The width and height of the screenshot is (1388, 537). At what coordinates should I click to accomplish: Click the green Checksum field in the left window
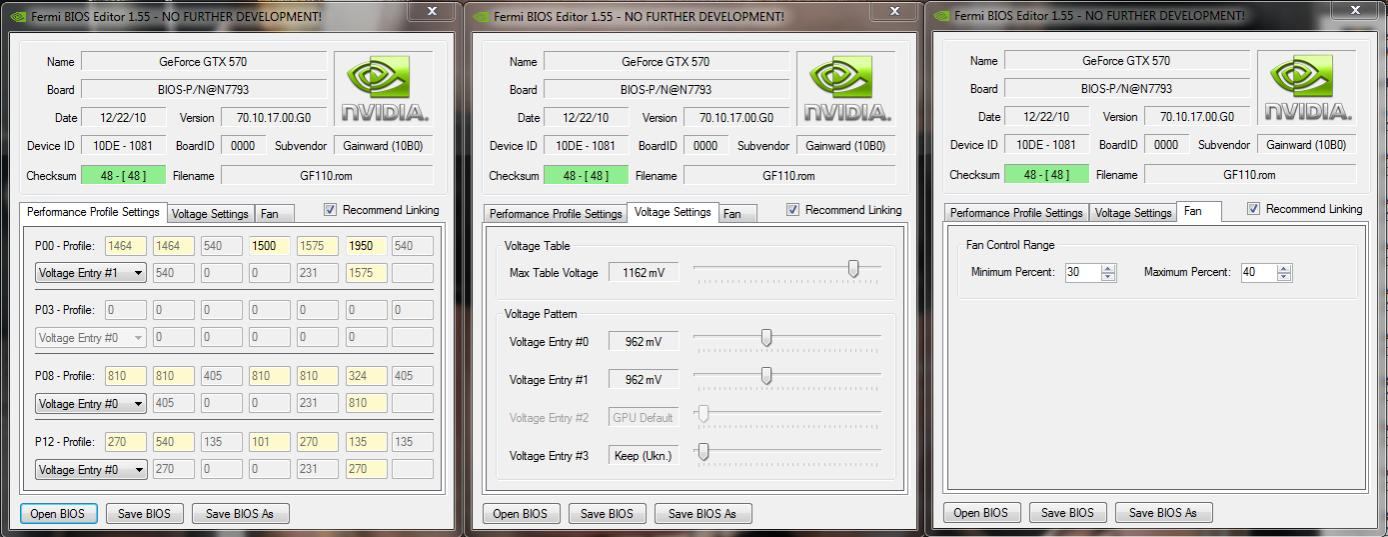[x=123, y=176]
